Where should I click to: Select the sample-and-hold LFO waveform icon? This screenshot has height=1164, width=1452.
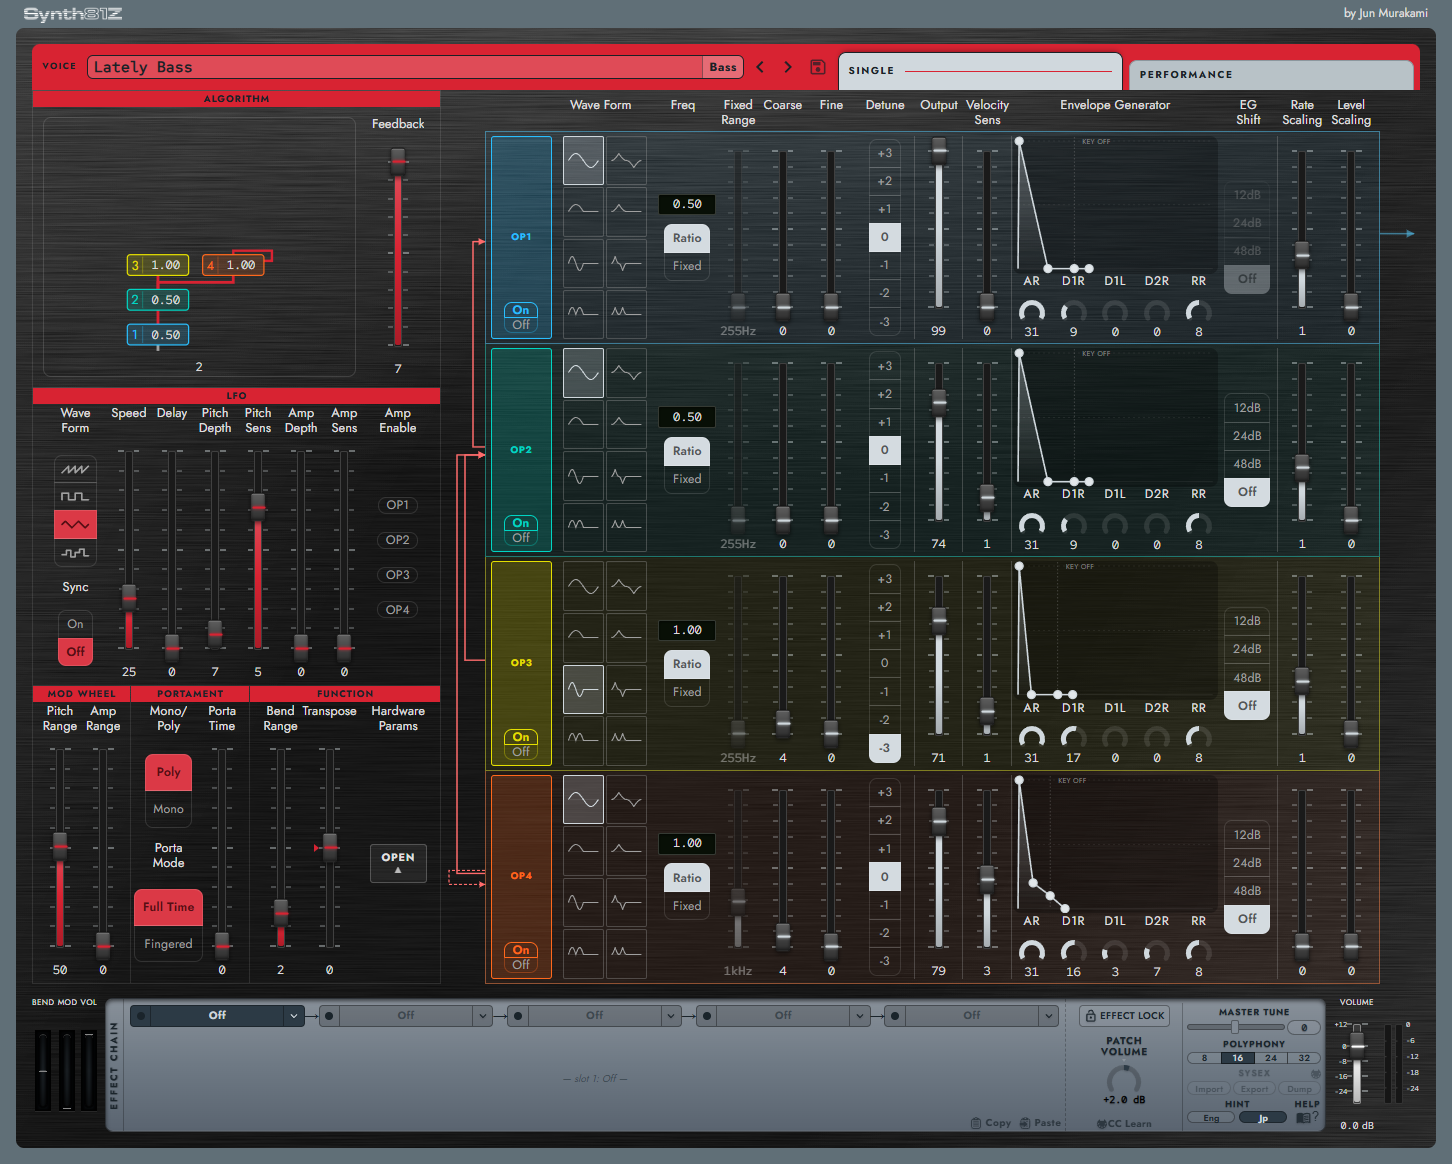75,552
